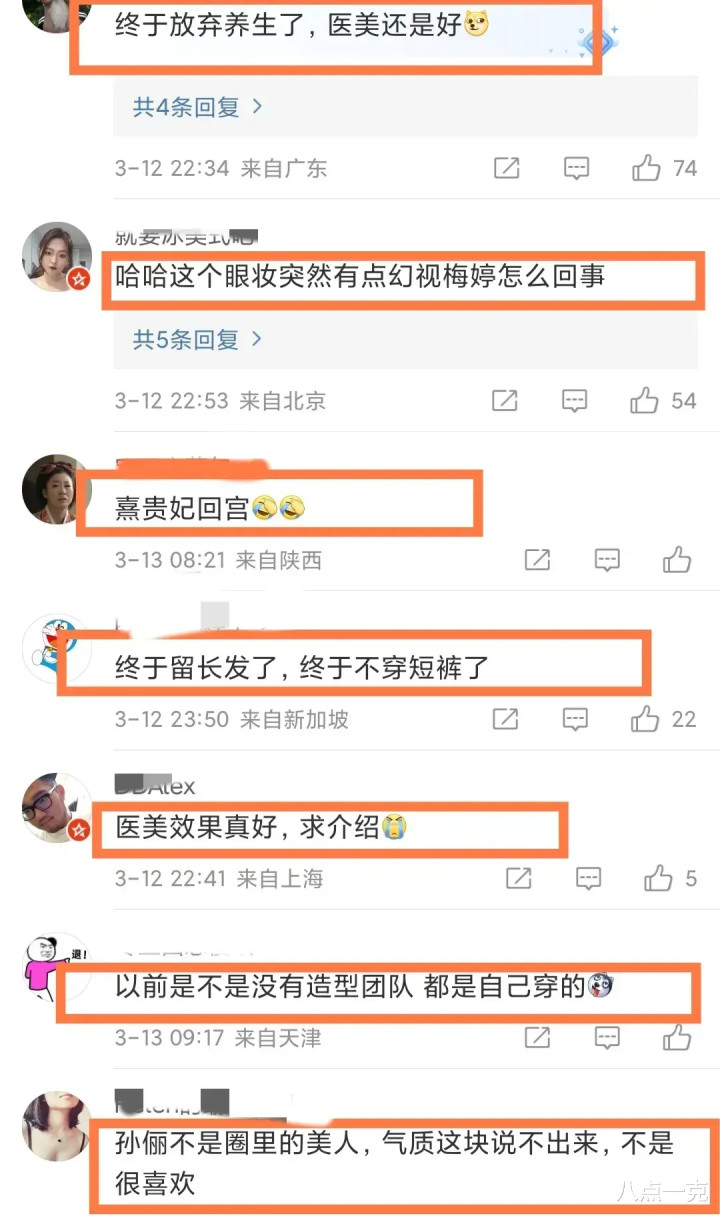The height and width of the screenshot is (1218, 720).
Task: Open the comment 医美效果真好,求介绍
Action: [261, 828]
